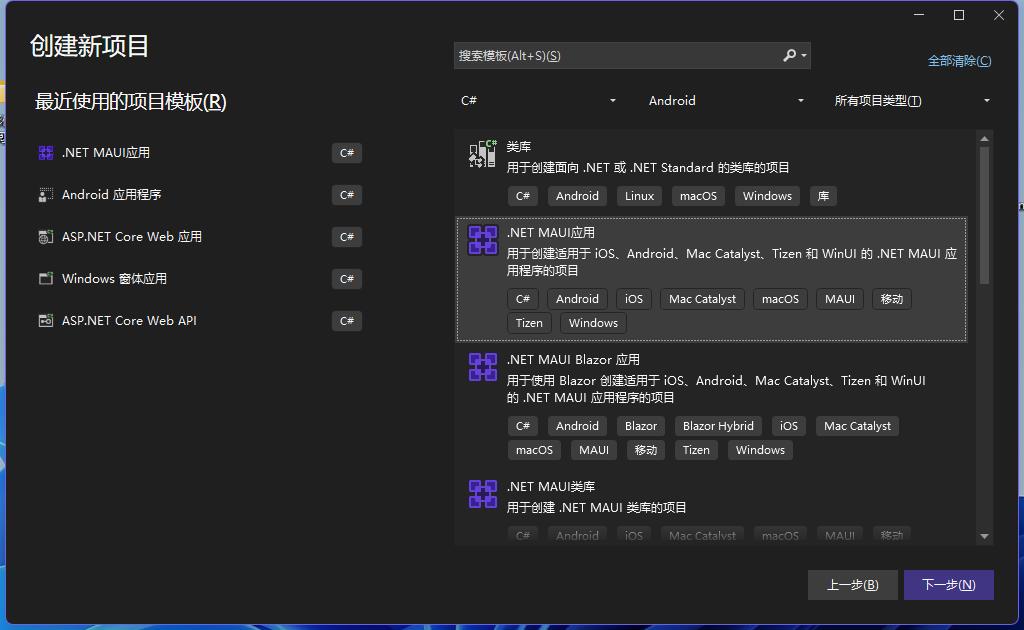The width and height of the screenshot is (1024, 630).
Task: Click the C# badge beside Android 应用程序
Action: pyautogui.click(x=347, y=195)
